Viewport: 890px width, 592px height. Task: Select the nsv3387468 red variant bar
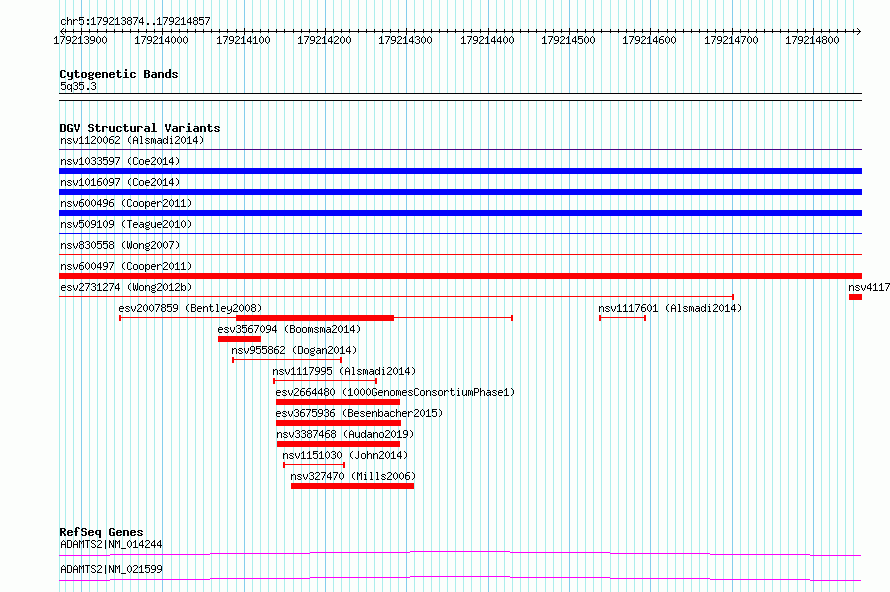(338, 444)
